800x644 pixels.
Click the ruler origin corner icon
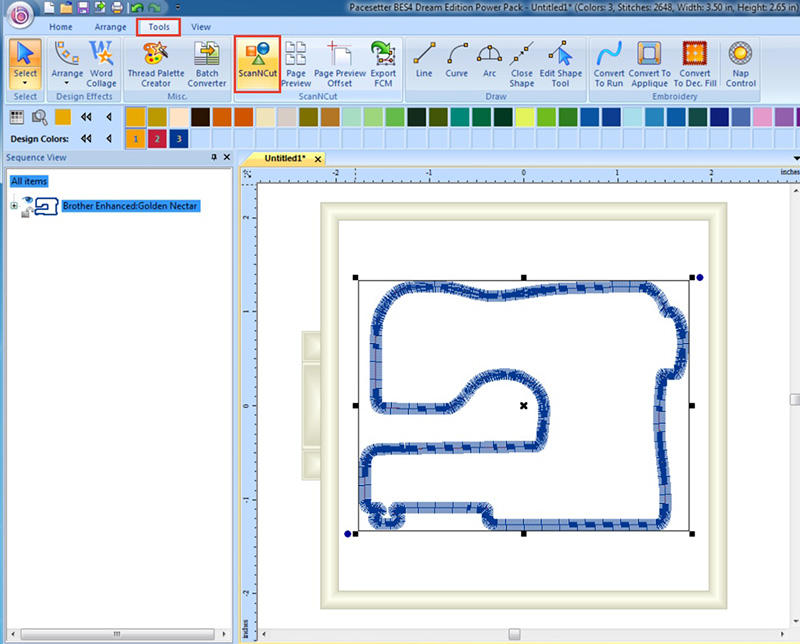click(247, 174)
